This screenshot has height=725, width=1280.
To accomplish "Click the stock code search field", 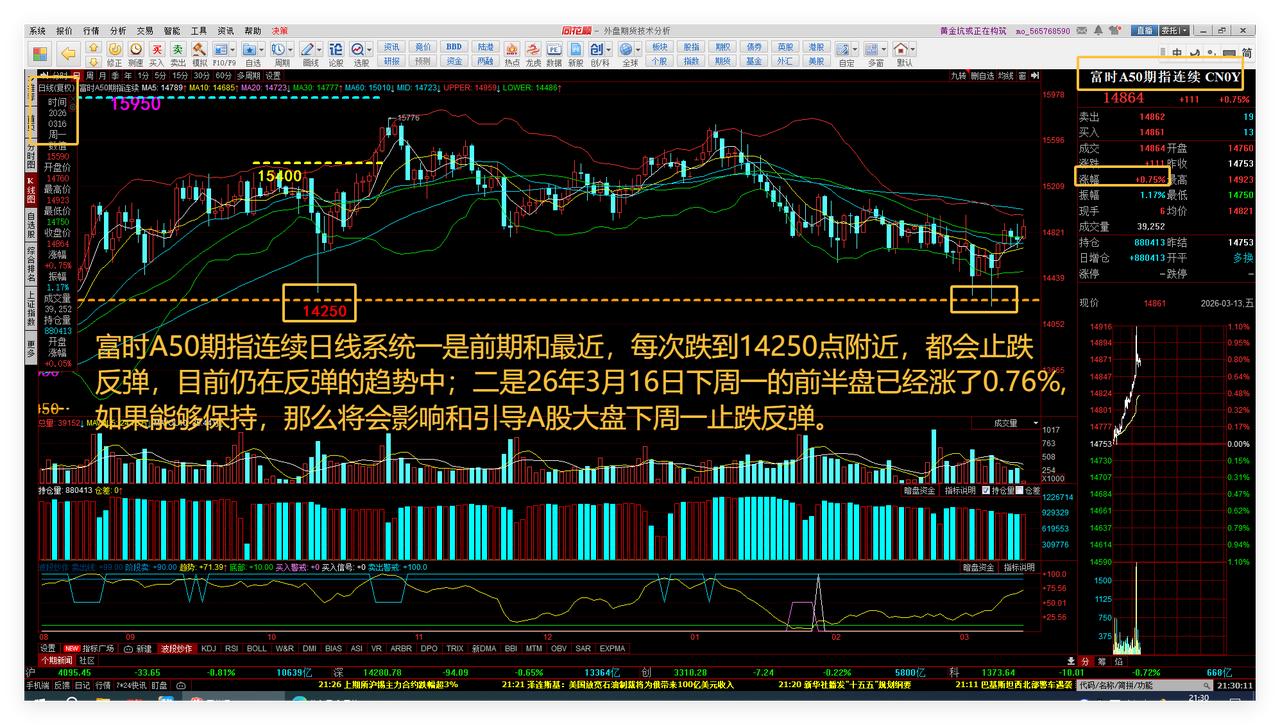I will (1145, 685).
